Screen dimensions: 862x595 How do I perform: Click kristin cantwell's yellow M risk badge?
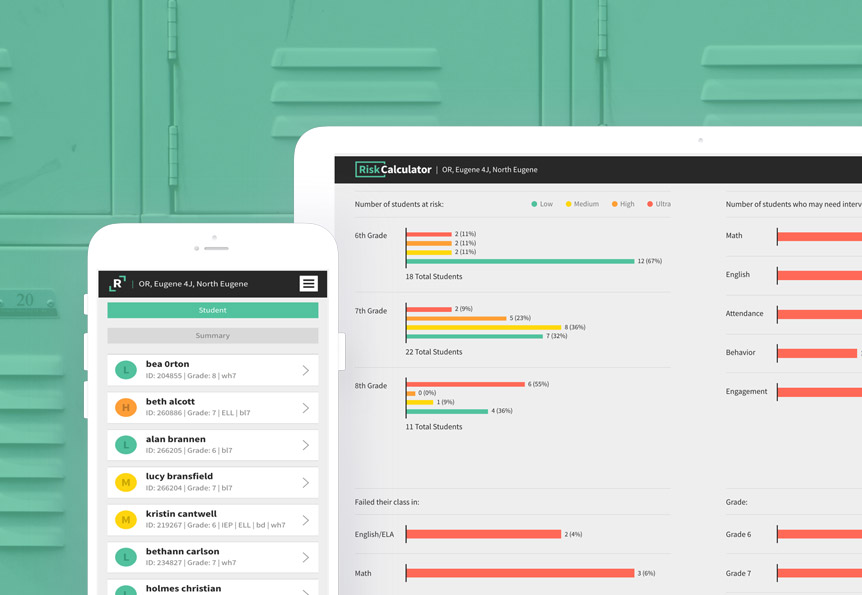pyautogui.click(x=126, y=520)
